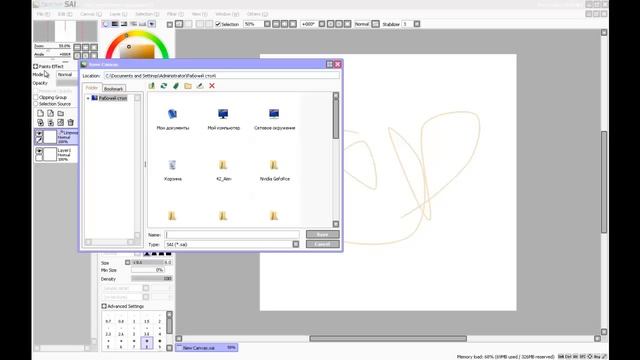The width and height of the screenshot is (640, 360).
Task: Open the layer Mode Normal dropdown
Action: tap(67, 75)
